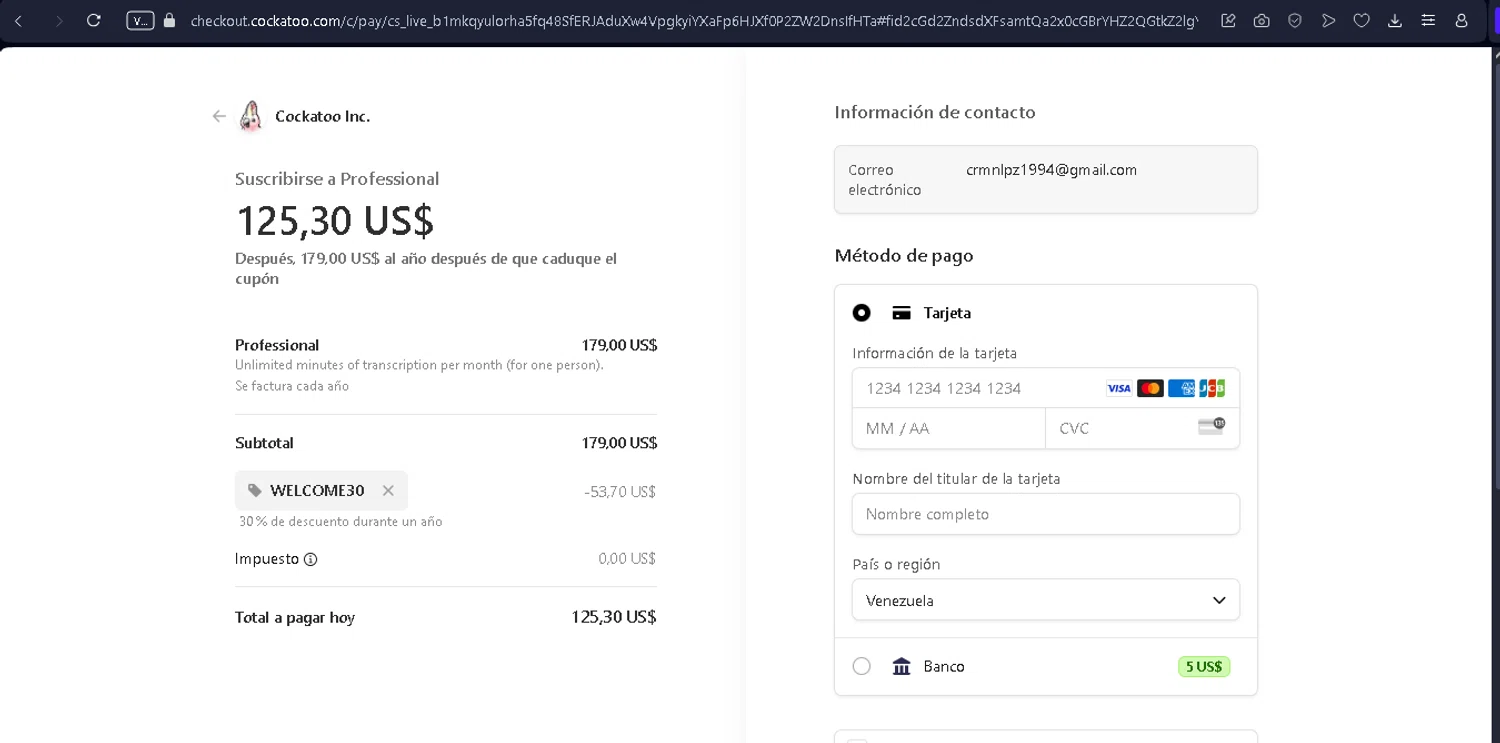This screenshot has width=1500, height=743.
Task: Click the Impuesto info icon
Action: tap(310, 559)
